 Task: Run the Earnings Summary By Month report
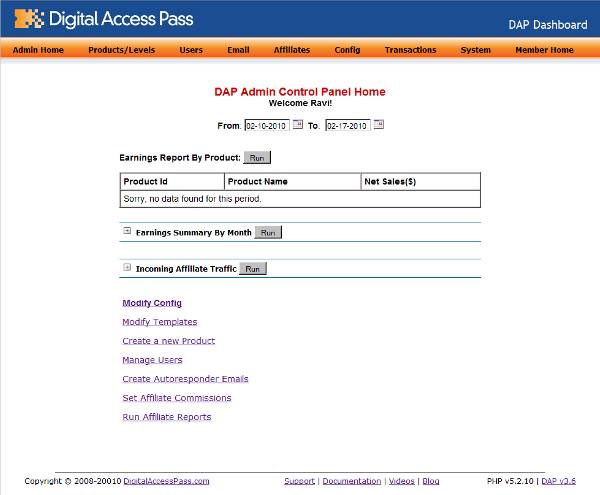click(268, 232)
